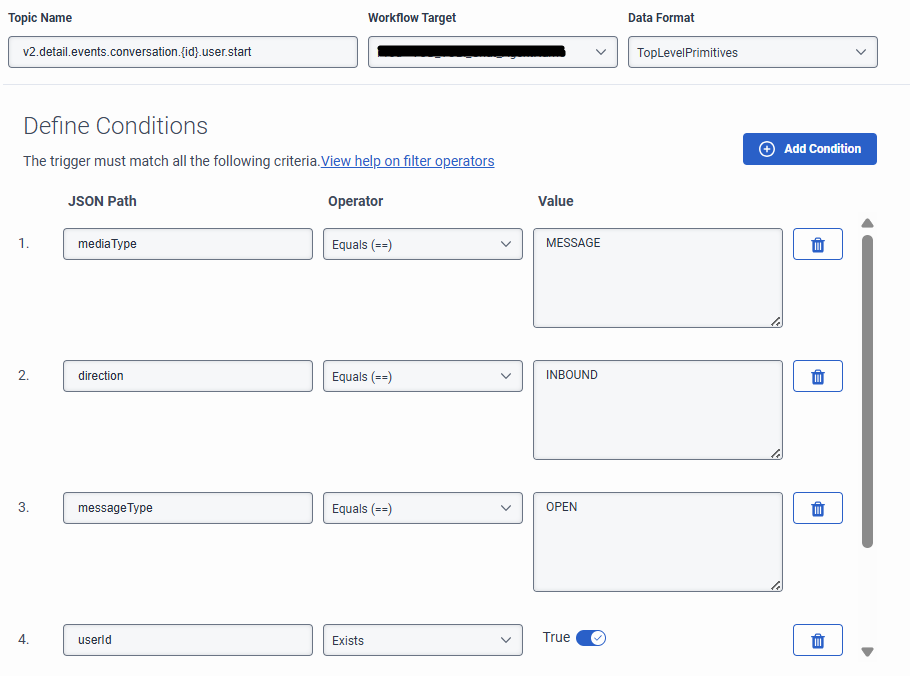Open the Workflow Target dropdown

tap(492, 52)
